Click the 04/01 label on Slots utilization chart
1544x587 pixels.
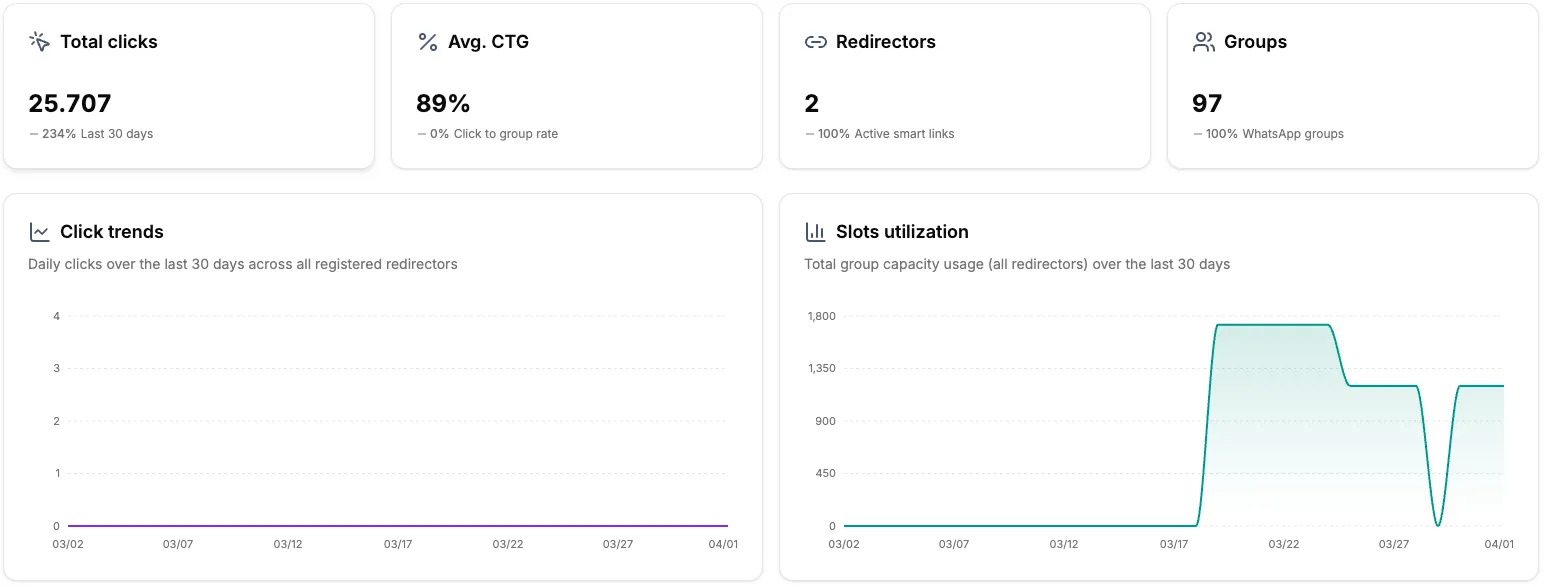pyautogui.click(x=1500, y=544)
